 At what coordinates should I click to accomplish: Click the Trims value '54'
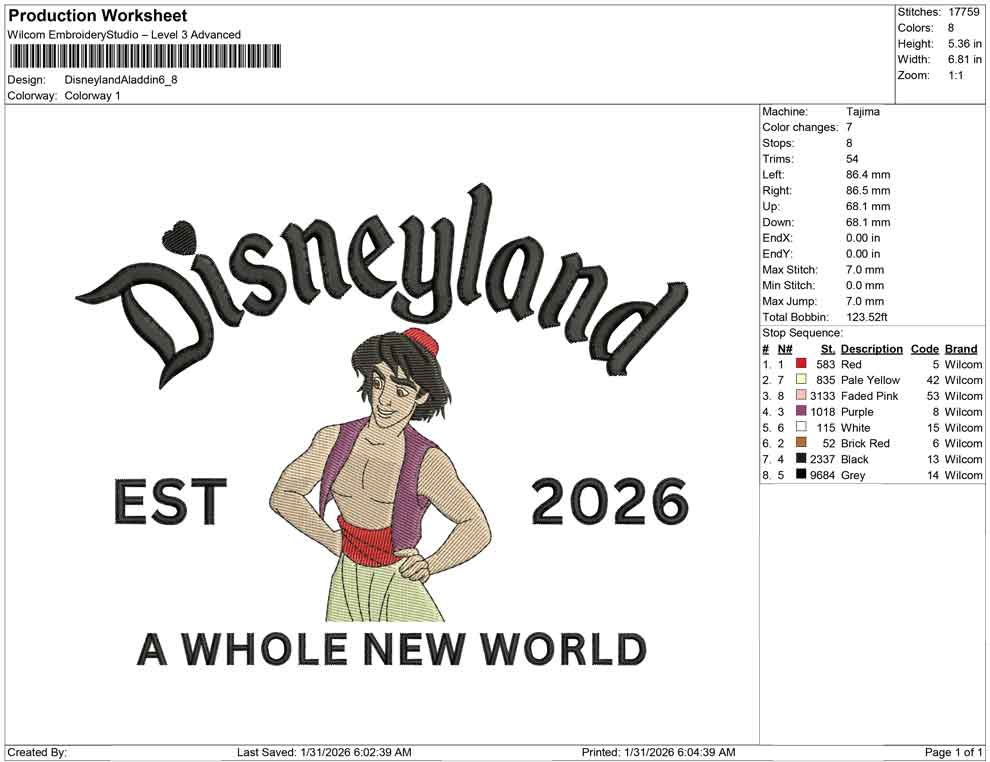click(x=852, y=159)
